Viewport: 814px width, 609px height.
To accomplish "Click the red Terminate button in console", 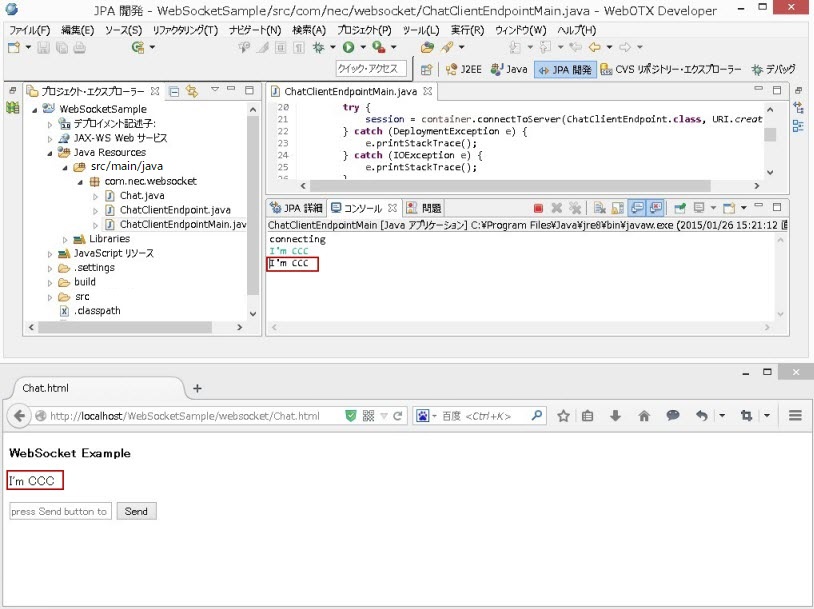I will (538, 208).
